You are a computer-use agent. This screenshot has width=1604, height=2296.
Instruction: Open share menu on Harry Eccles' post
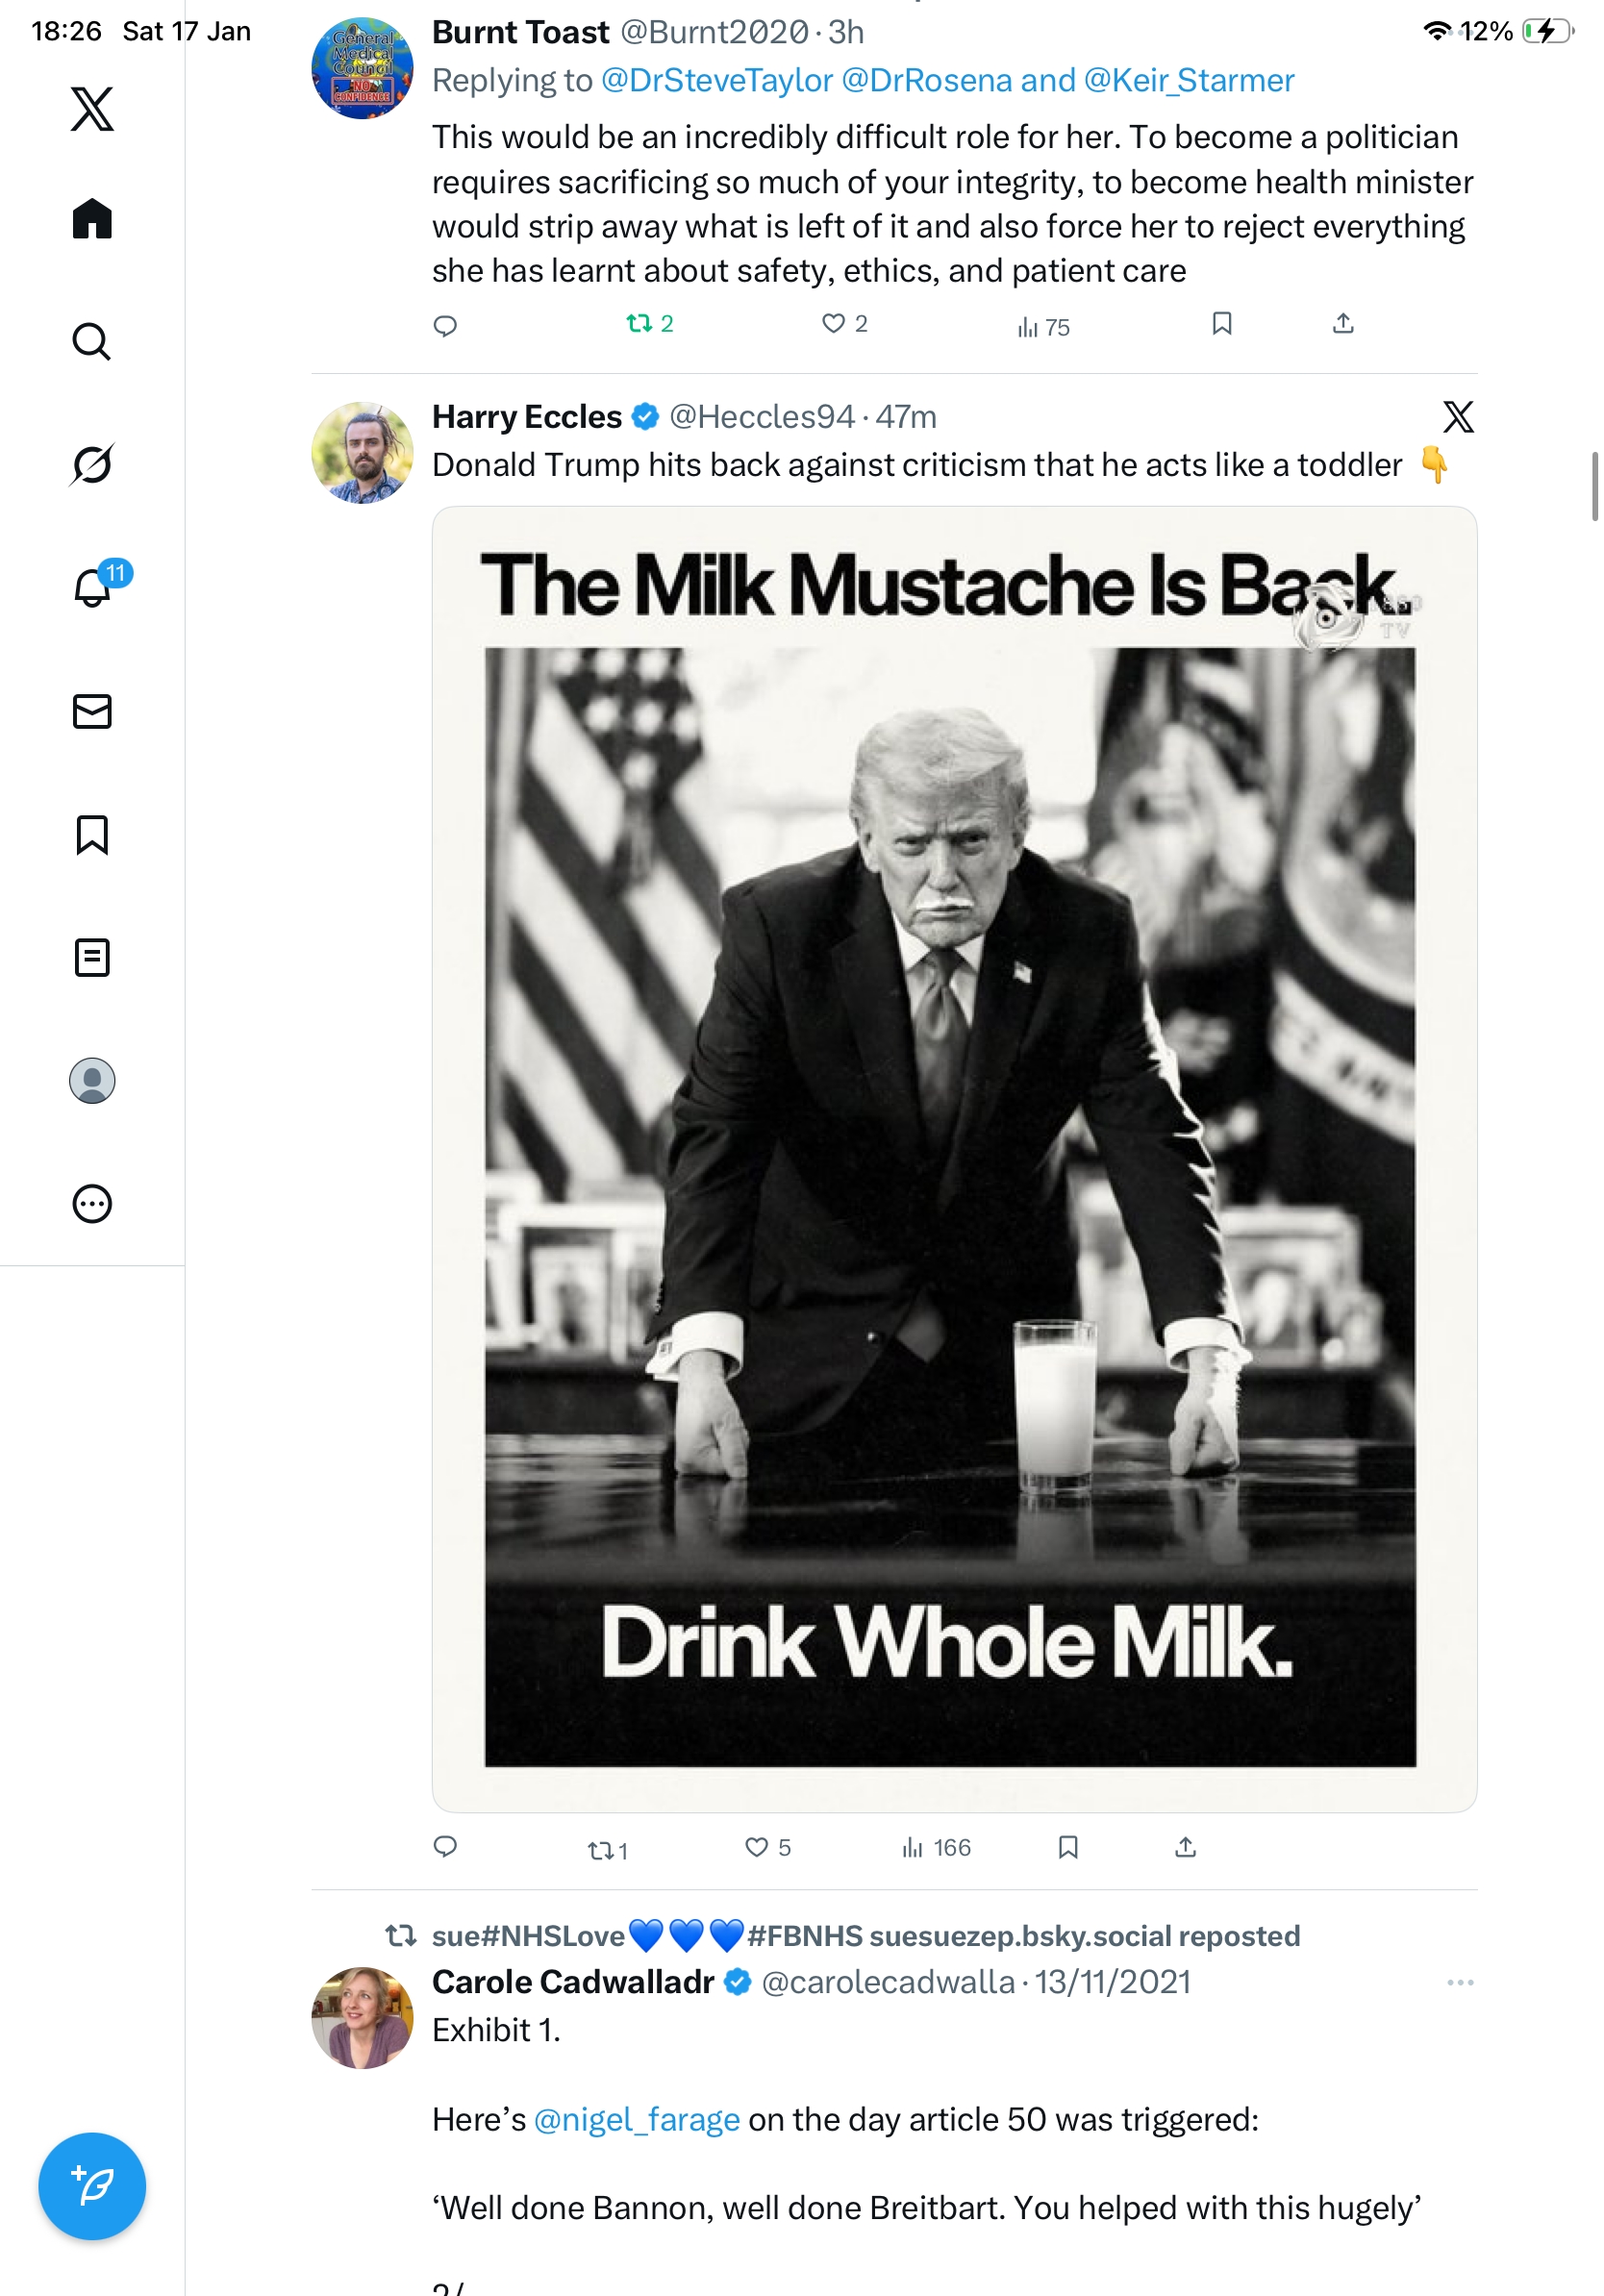click(x=1185, y=1847)
